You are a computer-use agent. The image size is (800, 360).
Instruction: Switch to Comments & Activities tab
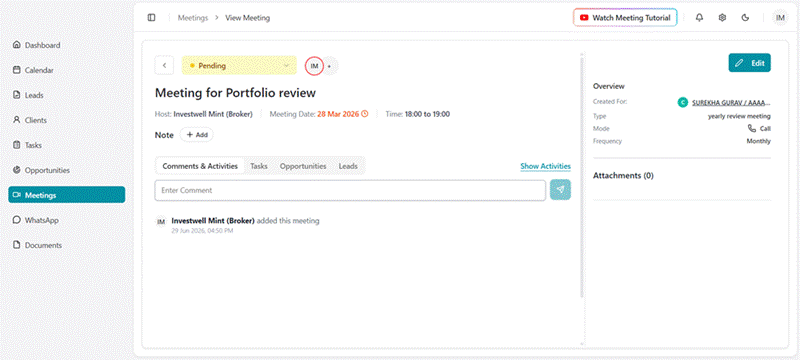[x=200, y=166]
